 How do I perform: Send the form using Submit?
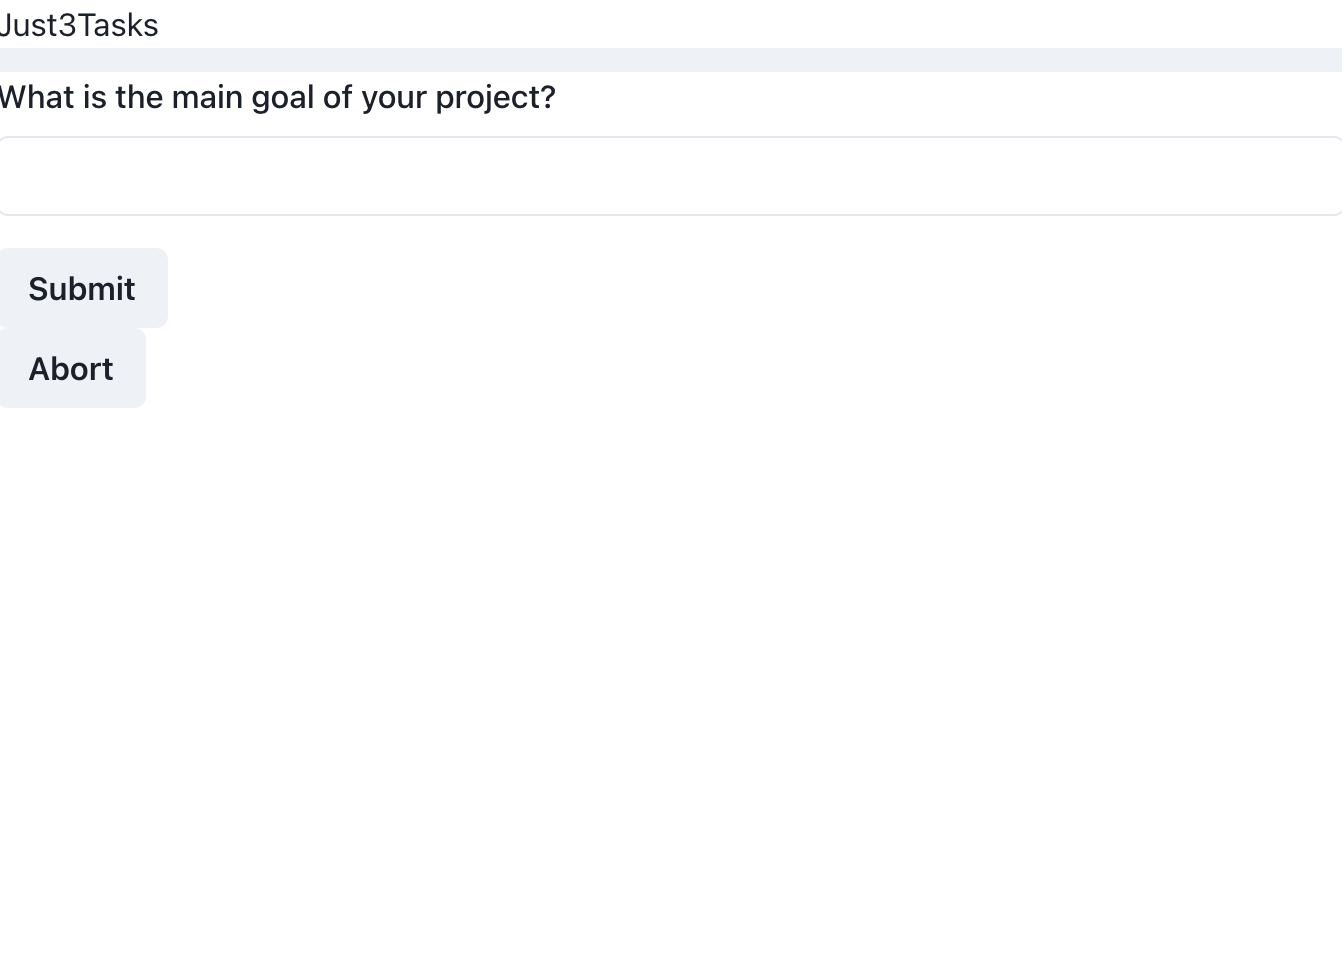coord(83,288)
